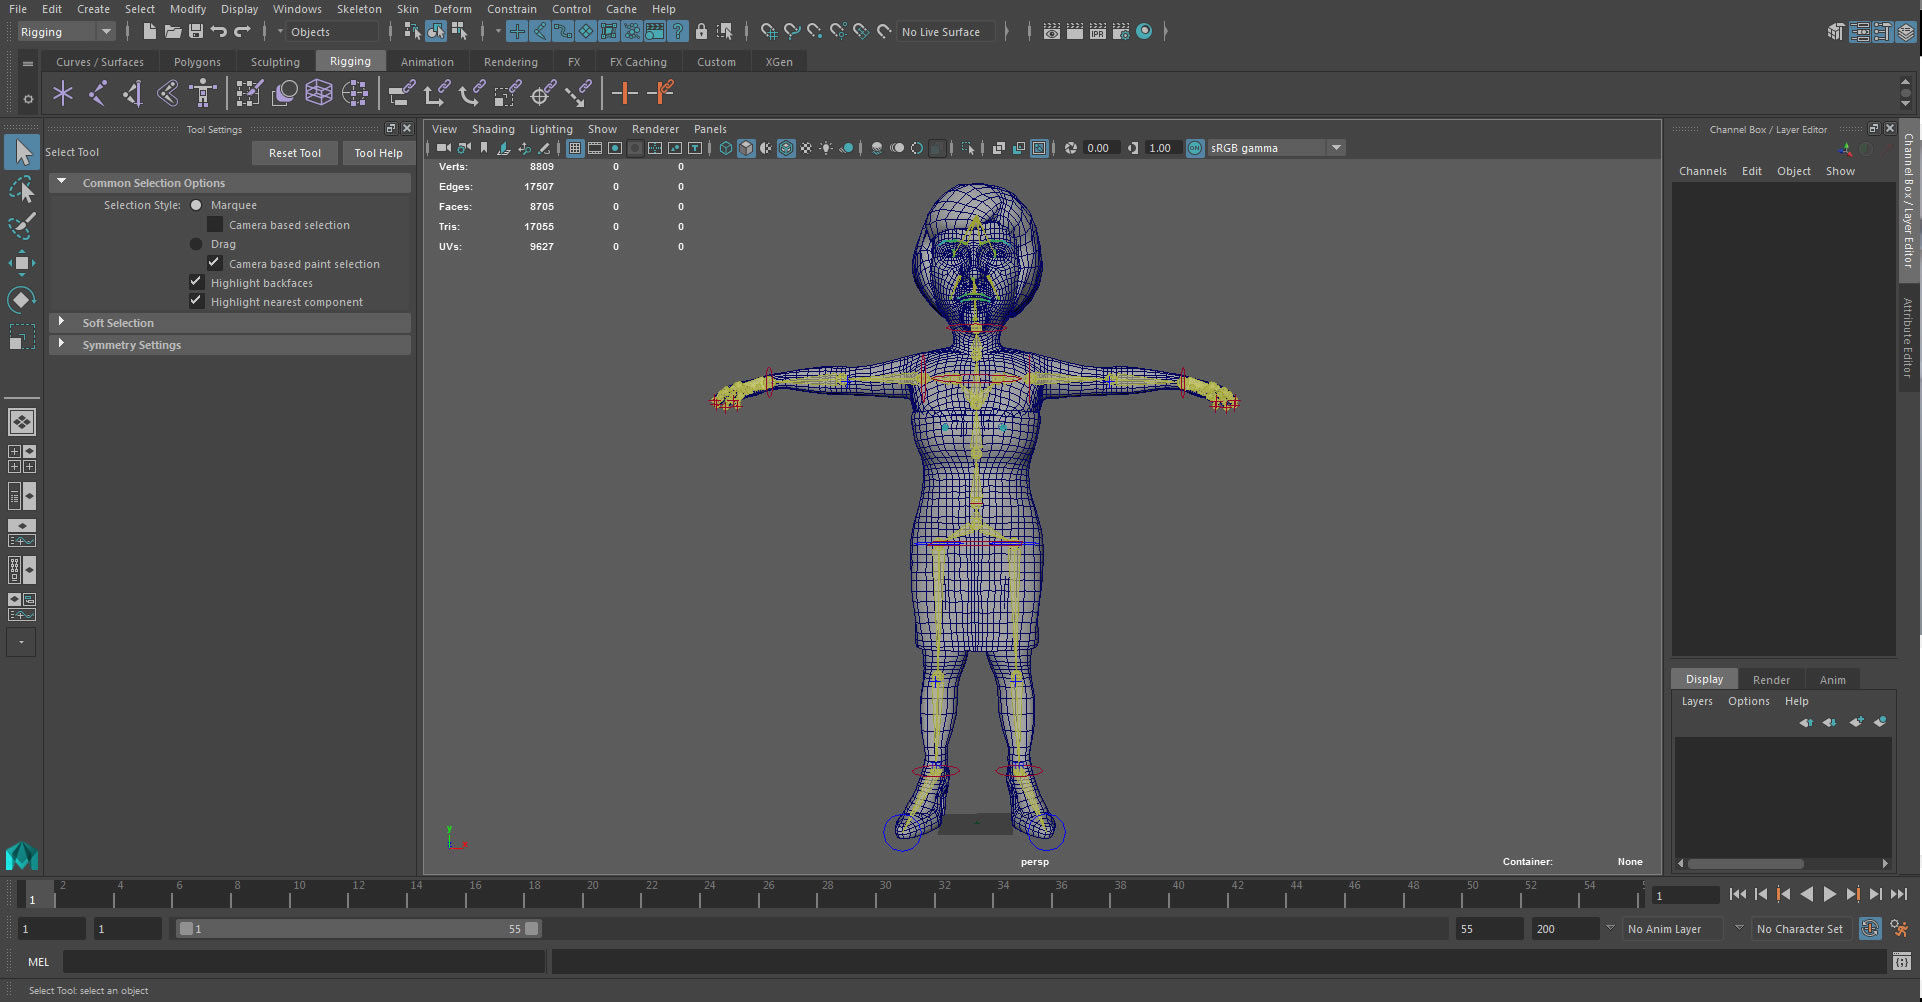Choose the Paint Selection tool
Image resolution: width=1922 pixels, height=1002 pixels.
click(22, 226)
